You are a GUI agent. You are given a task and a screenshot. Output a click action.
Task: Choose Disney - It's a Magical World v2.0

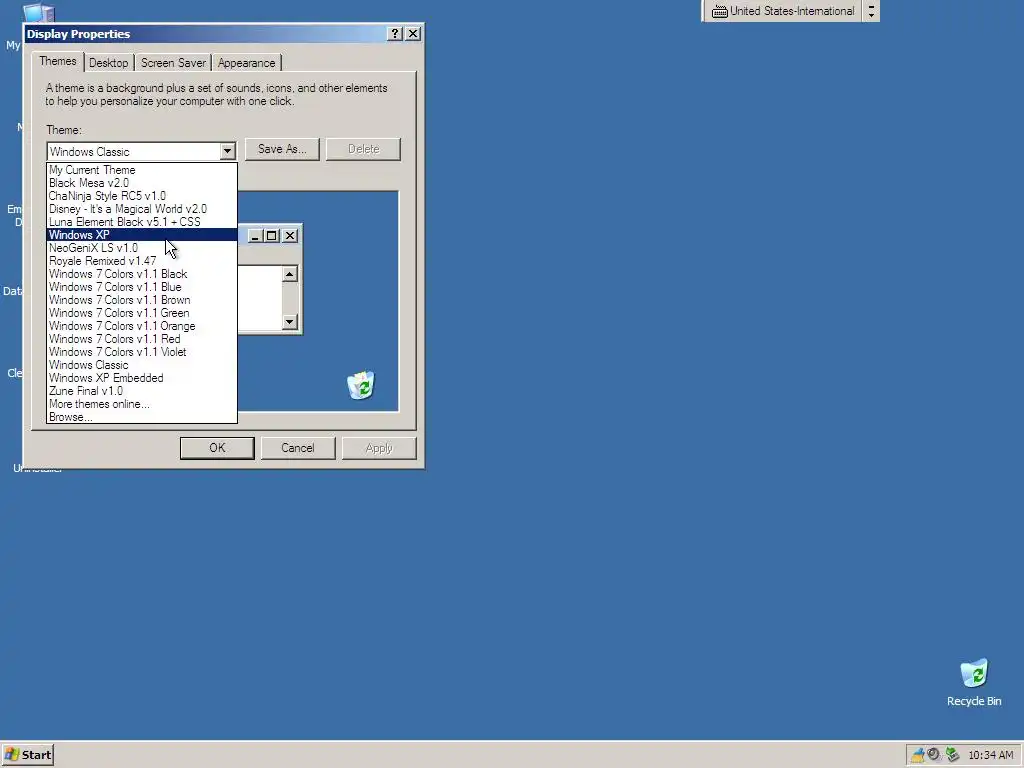coord(142,209)
